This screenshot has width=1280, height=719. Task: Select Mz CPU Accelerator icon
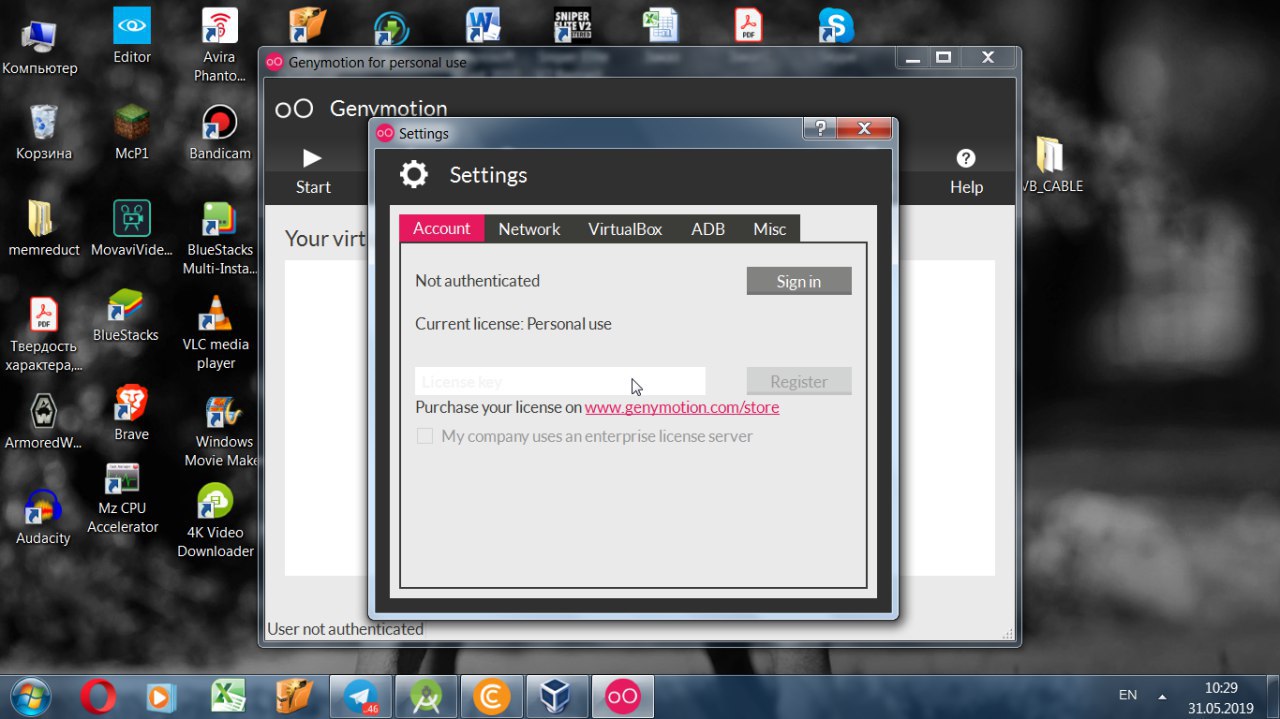pos(123,498)
